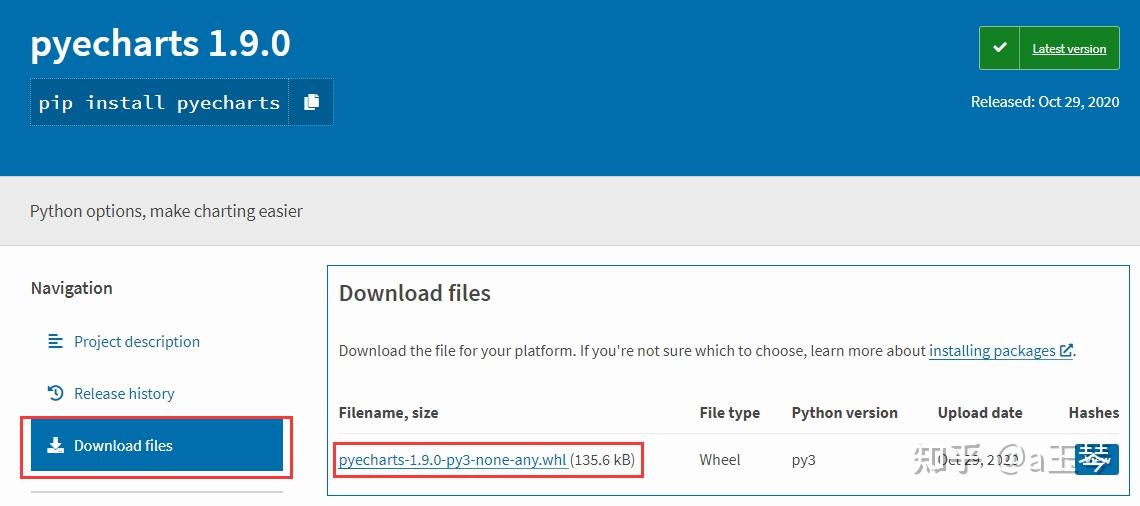Image resolution: width=1140 pixels, height=506 pixels.
Task: Click the pip install pyecharts command text
Action: tap(159, 103)
